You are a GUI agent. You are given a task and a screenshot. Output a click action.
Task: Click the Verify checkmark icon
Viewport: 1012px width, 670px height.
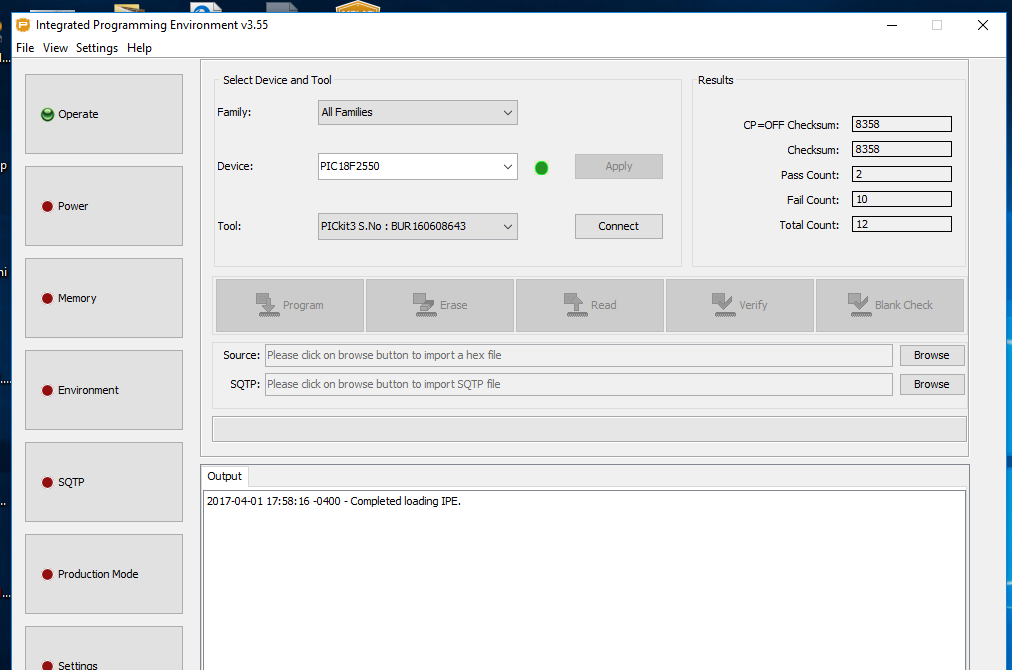click(723, 305)
